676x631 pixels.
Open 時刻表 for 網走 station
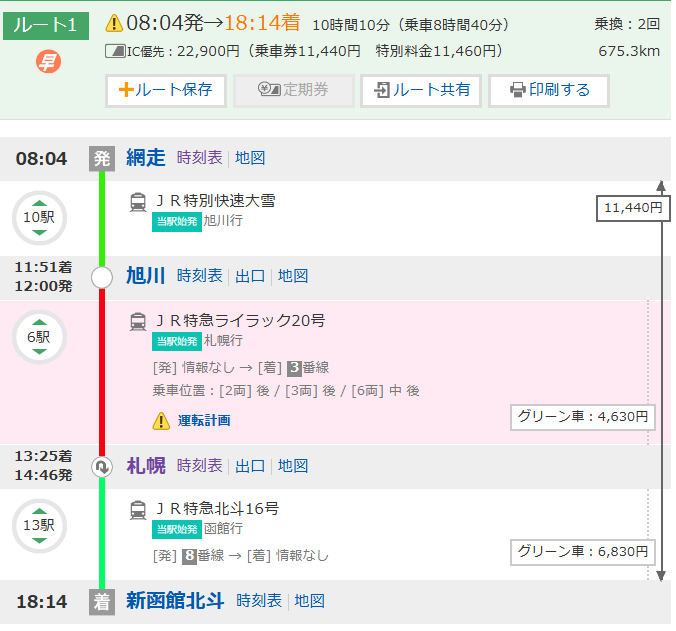coord(200,158)
